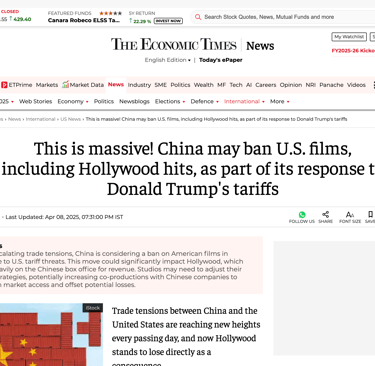Expand the More submenu
Screen dimensions: 375x366
coord(279,101)
